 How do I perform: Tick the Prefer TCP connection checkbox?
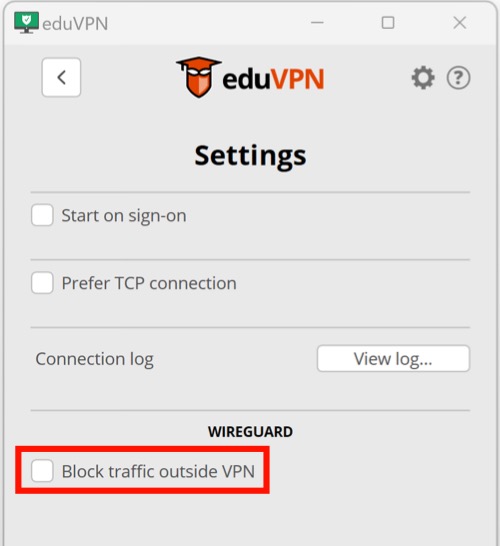click(x=42, y=283)
